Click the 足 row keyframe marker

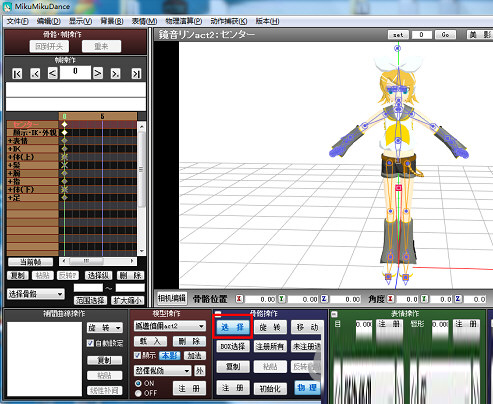click(x=64, y=198)
